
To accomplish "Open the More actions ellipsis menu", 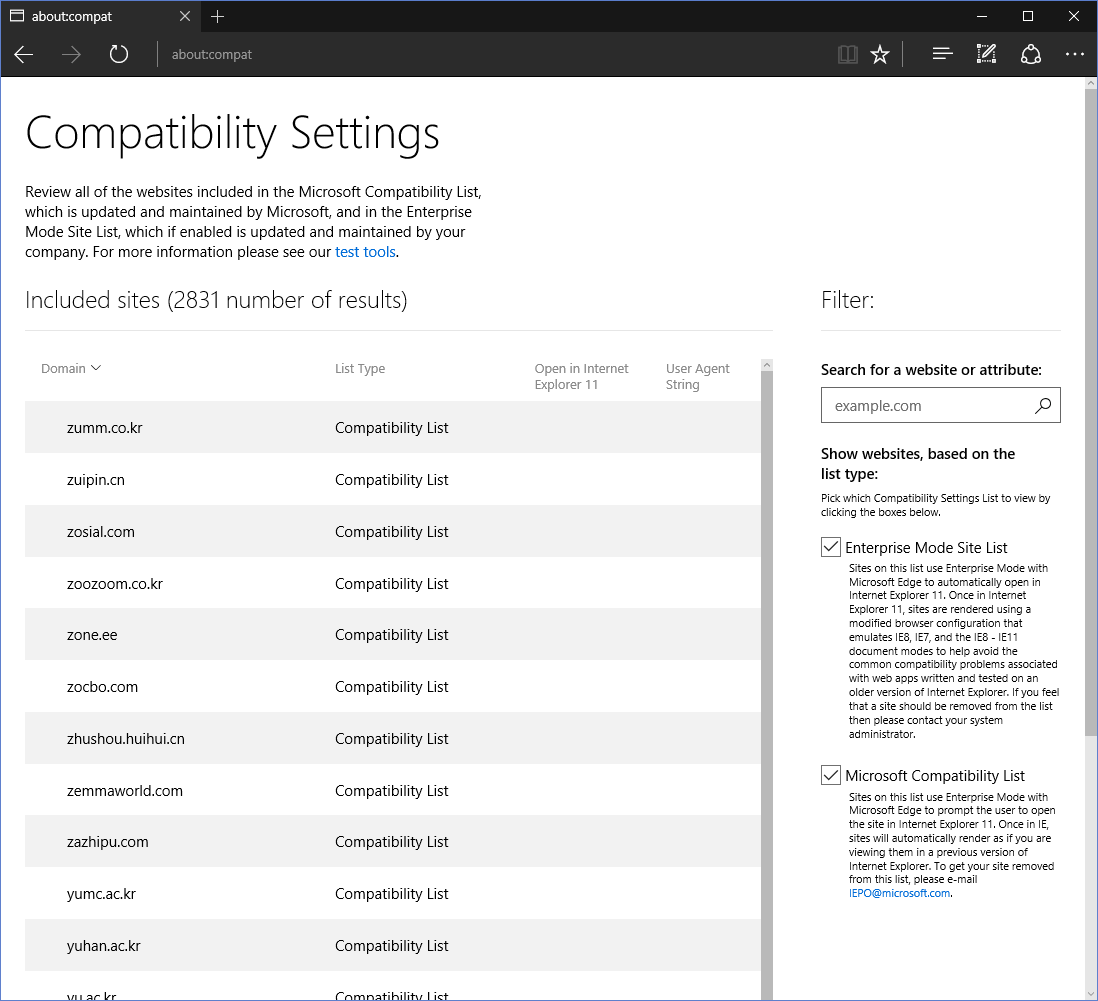I will point(1074,54).
